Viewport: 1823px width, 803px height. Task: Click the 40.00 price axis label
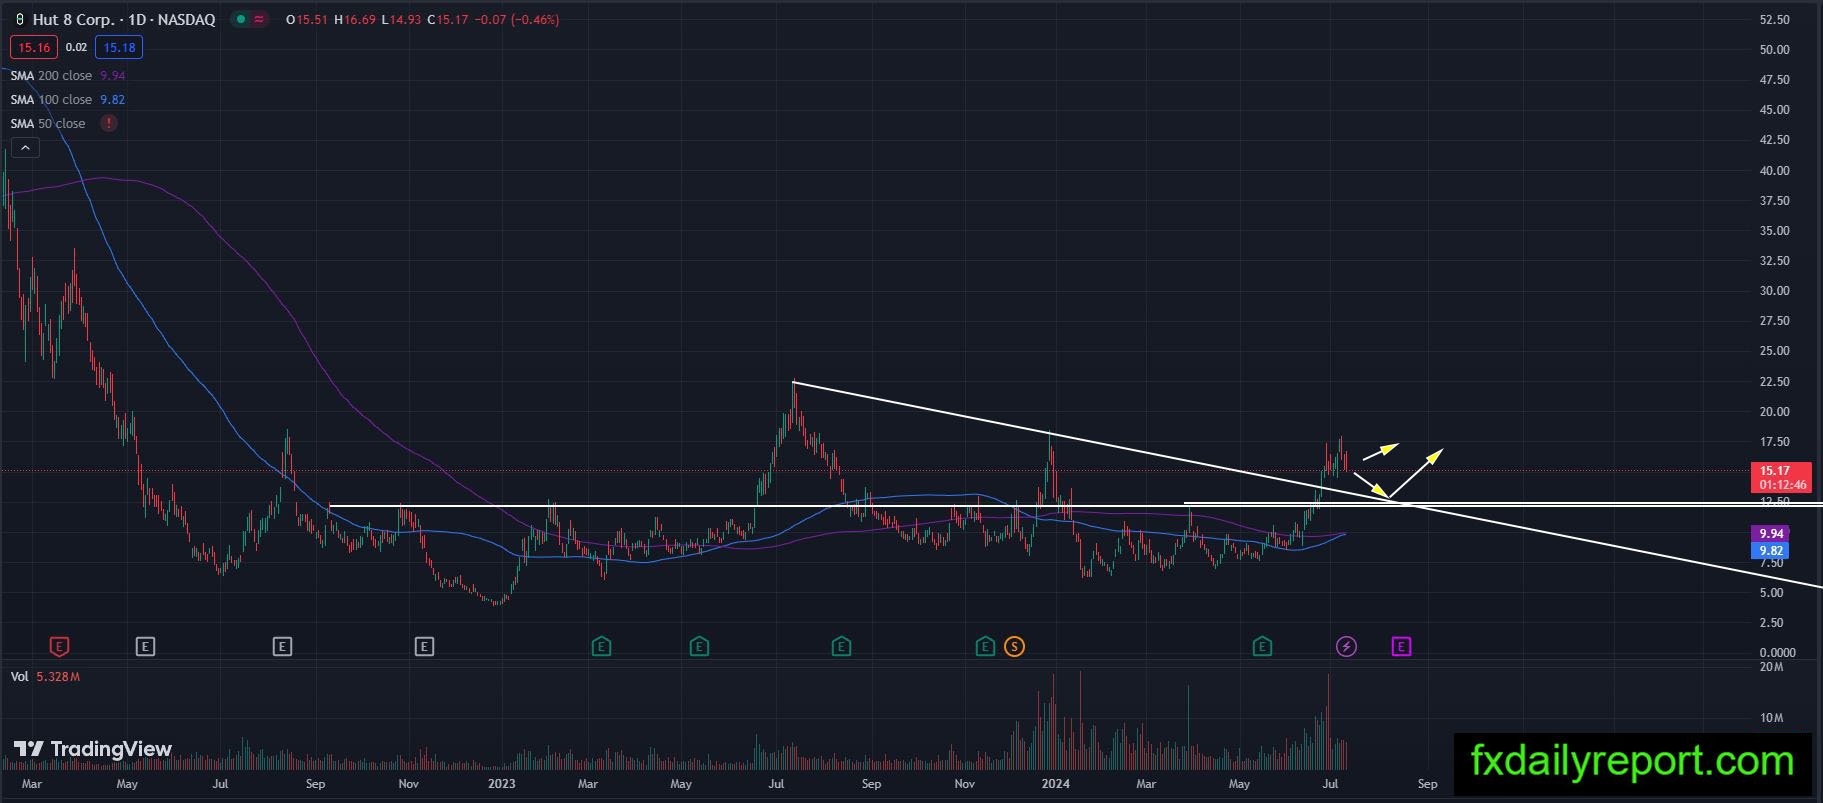point(1775,171)
